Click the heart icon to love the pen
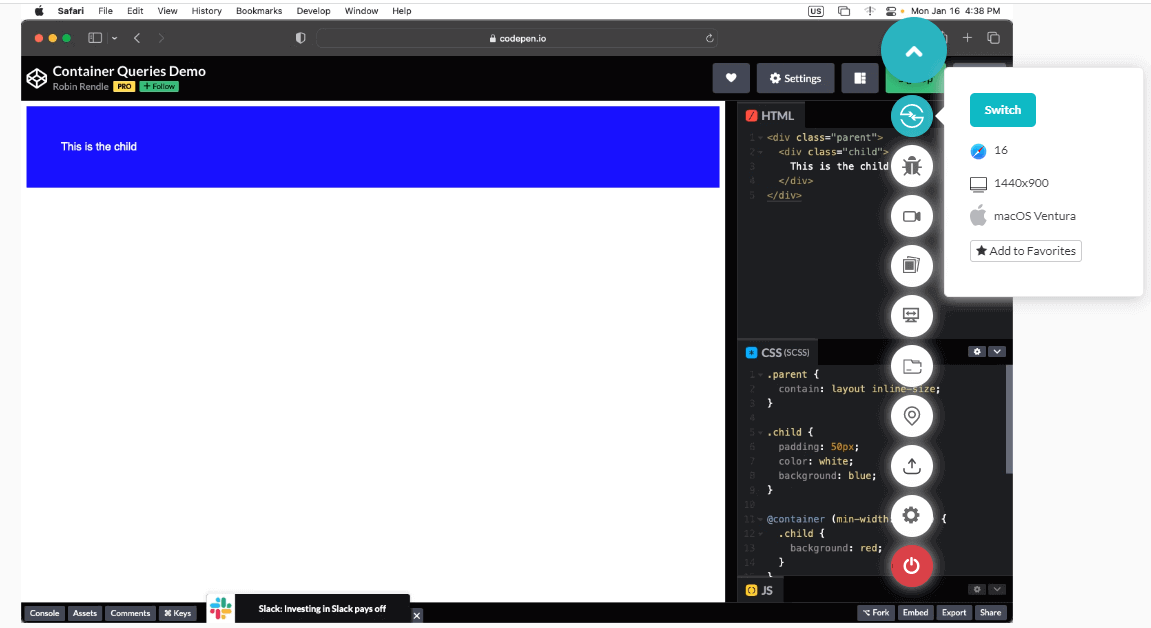The height and width of the screenshot is (628, 1151). coord(731,78)
